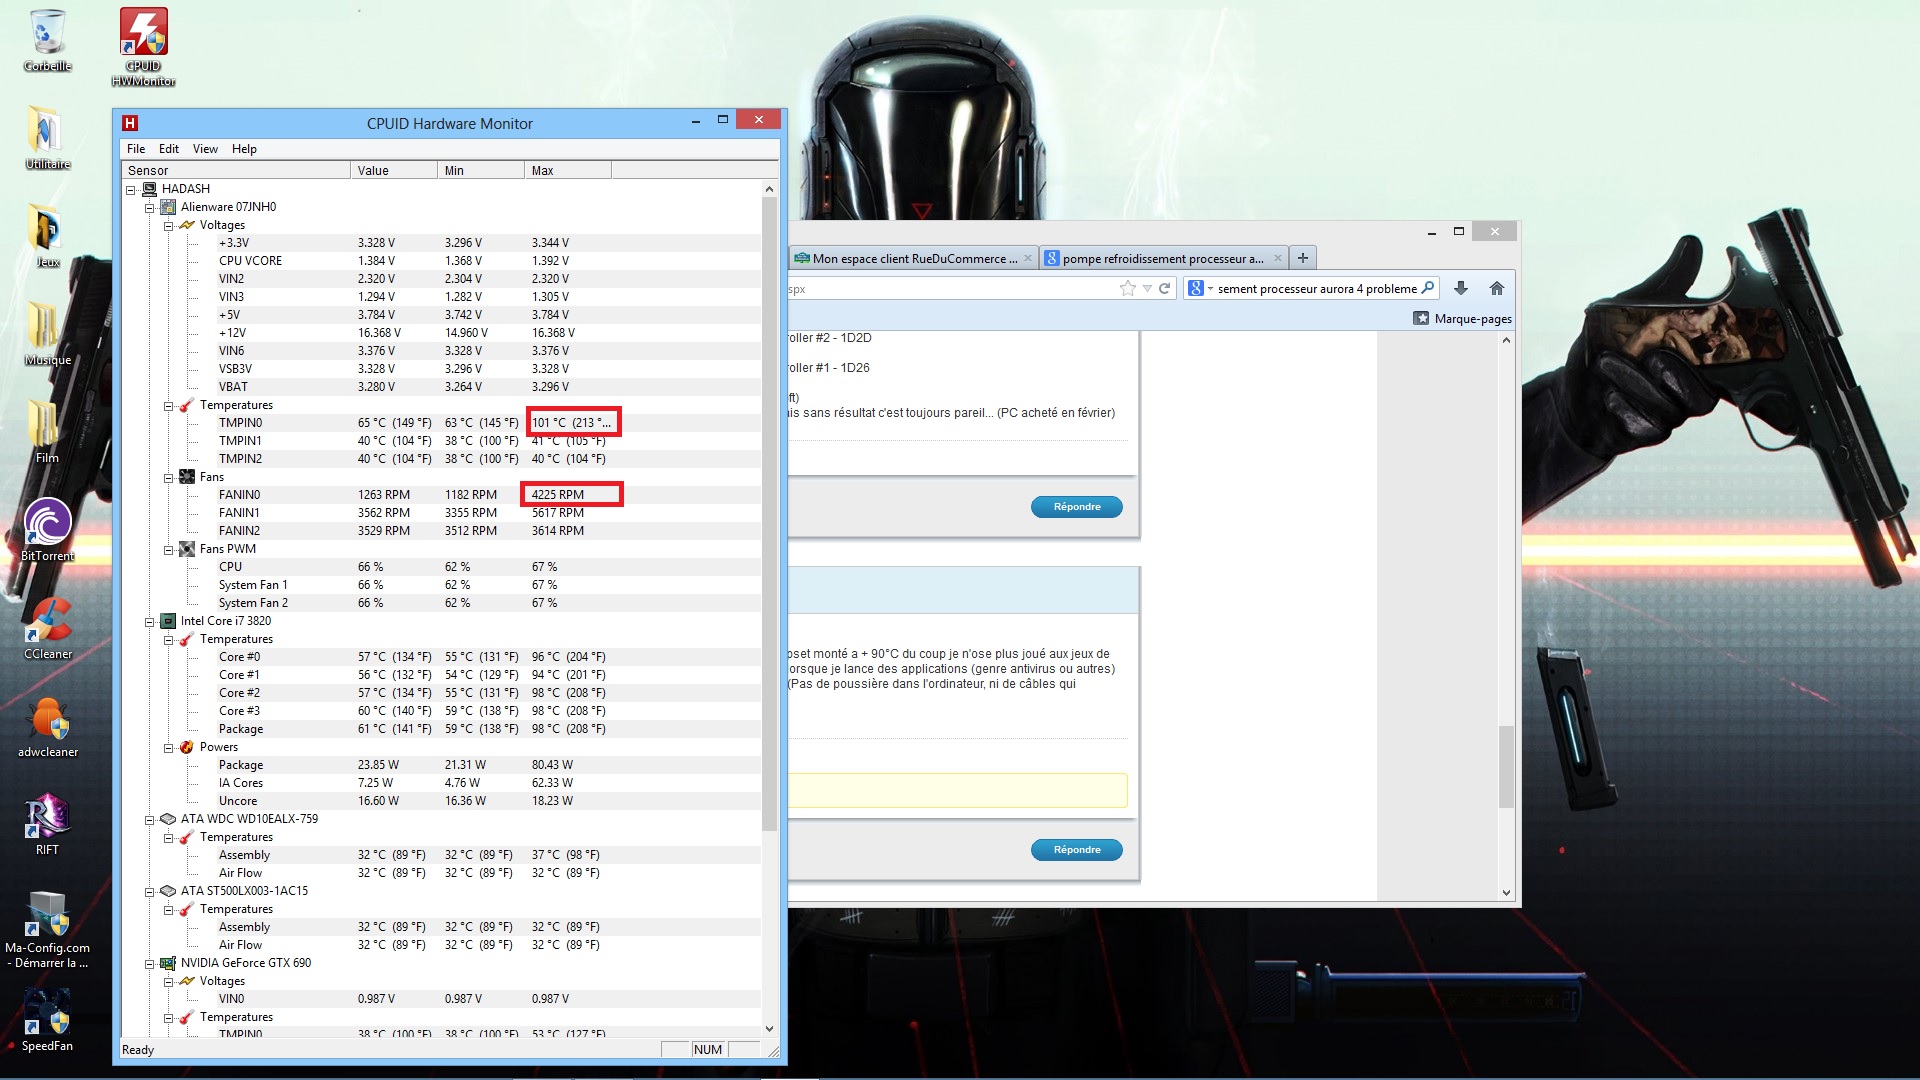
Task: Click bookmark star icon in browser address bar
Action: pos(1128,288)
